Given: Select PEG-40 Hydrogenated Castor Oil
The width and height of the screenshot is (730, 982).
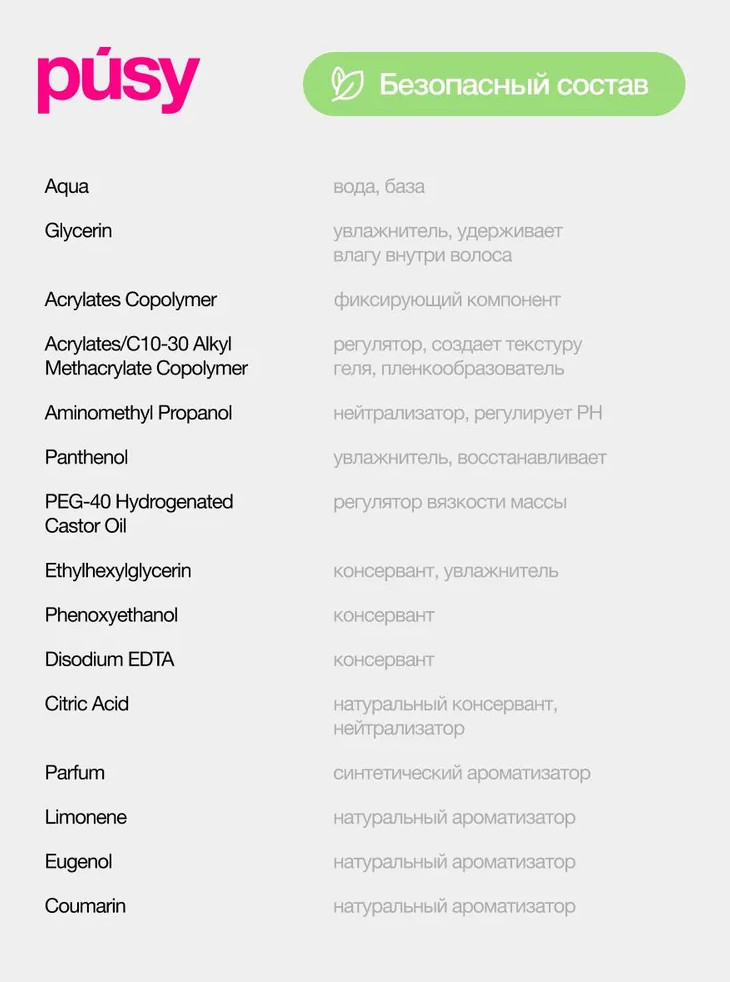Looking at the screenshot, I should point(139,514).
